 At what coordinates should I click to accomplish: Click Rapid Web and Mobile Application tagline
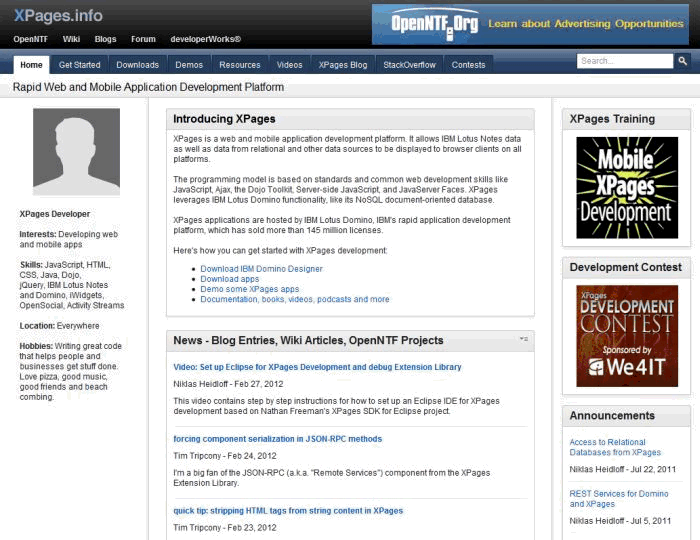tap(148, 87)
